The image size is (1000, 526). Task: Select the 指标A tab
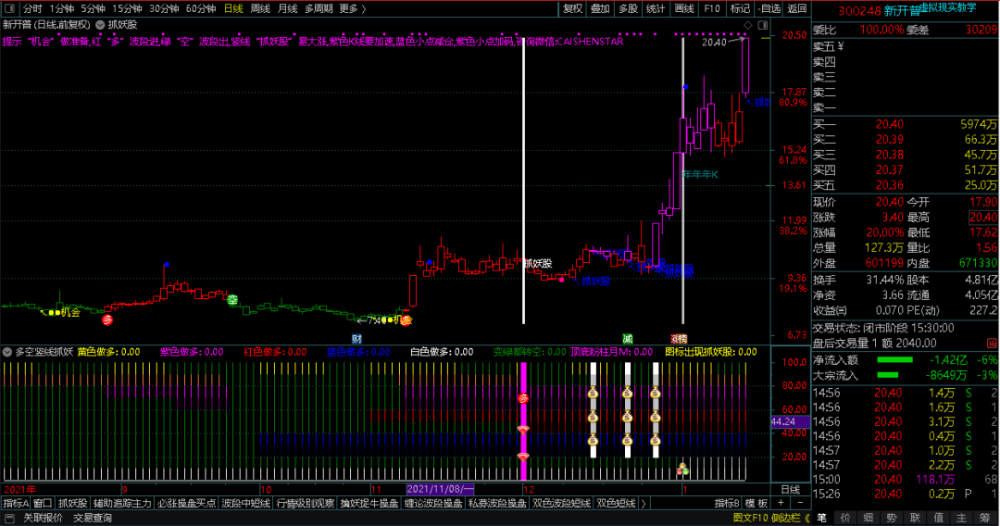tap(15, 503)
